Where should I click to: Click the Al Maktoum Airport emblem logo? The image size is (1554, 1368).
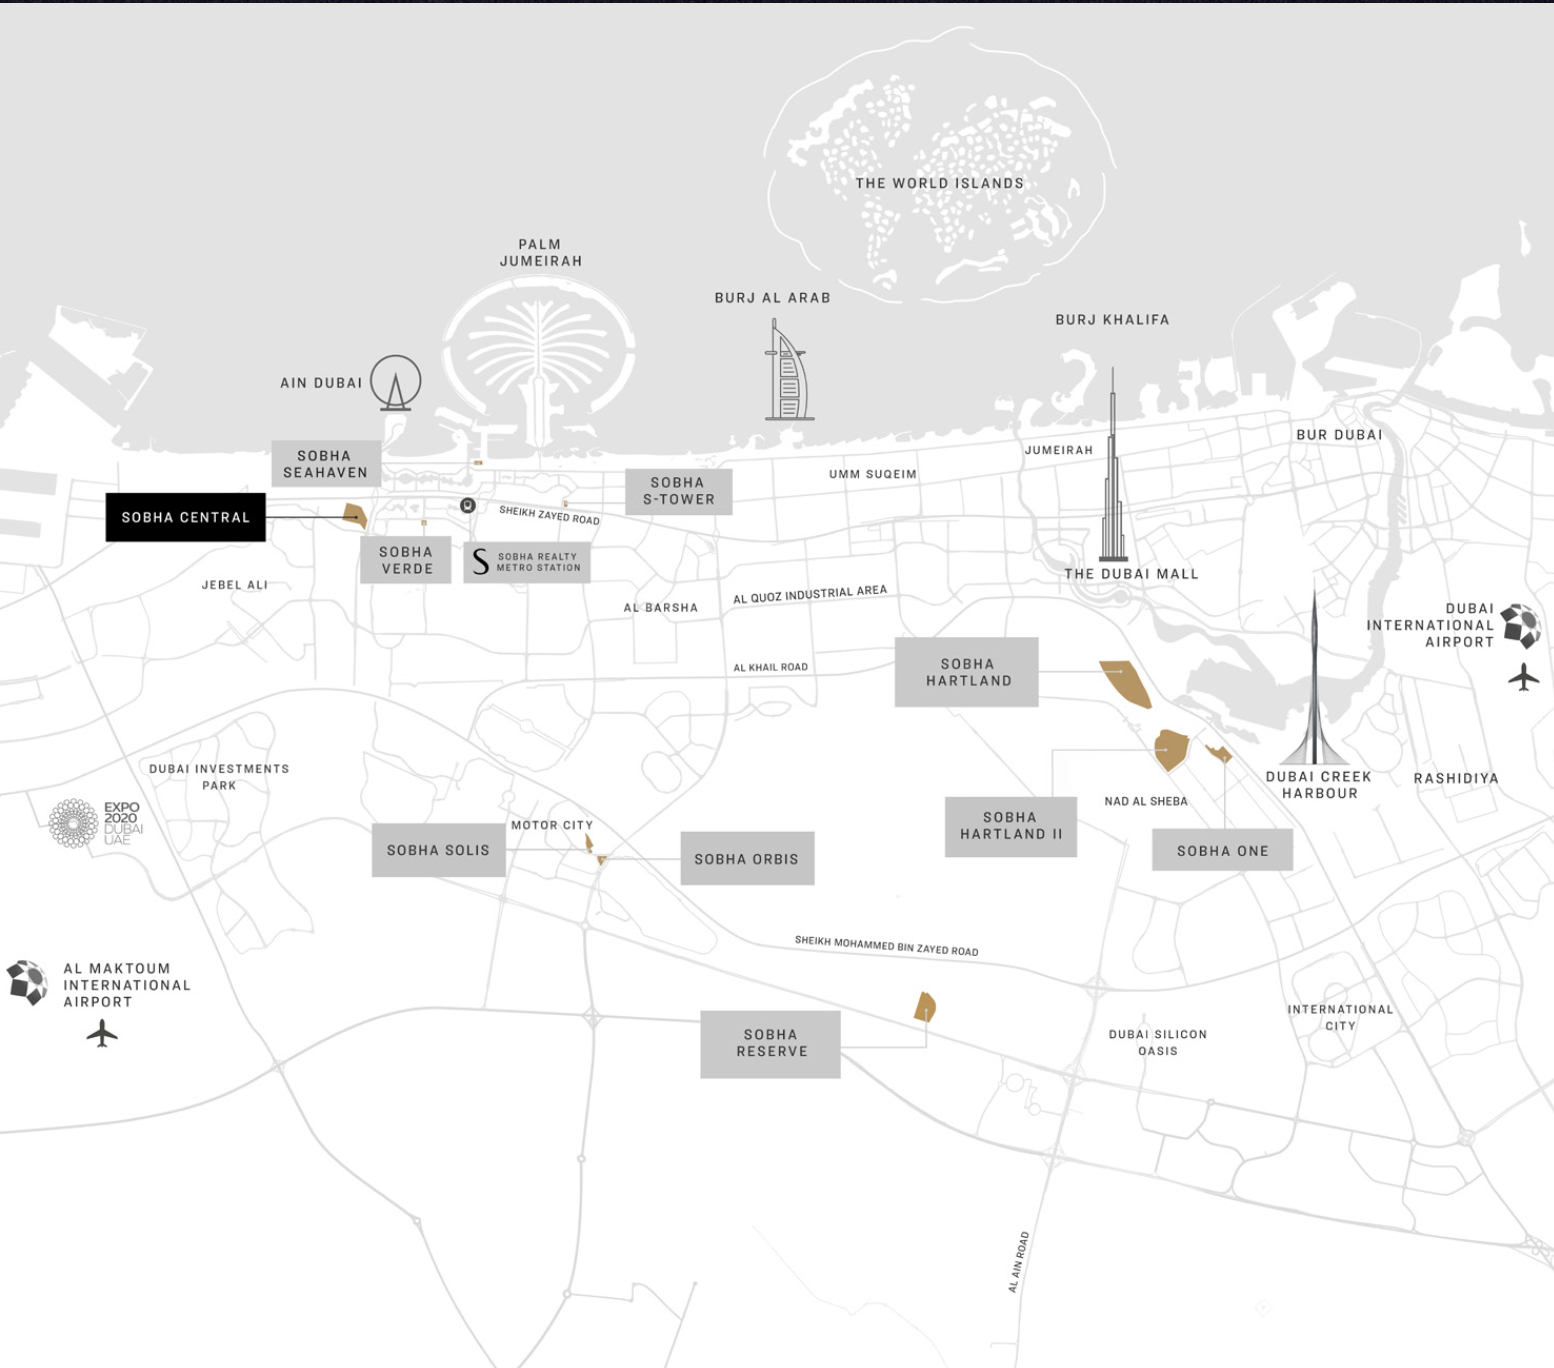coord(27,983)
